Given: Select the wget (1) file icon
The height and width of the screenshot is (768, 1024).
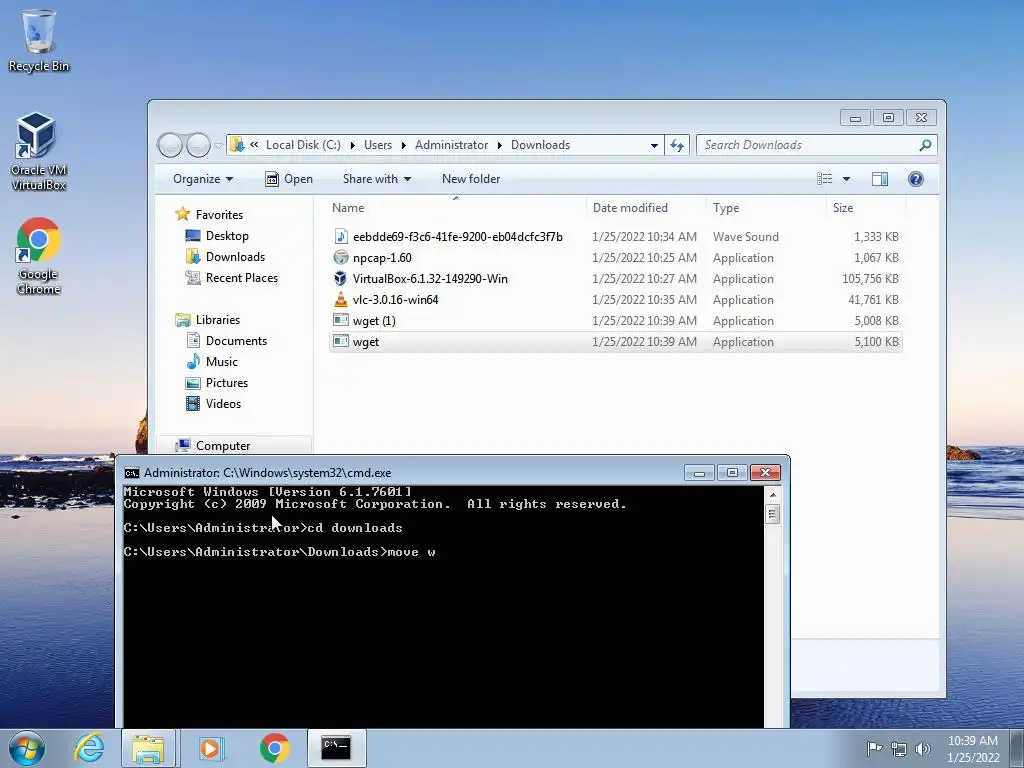Looking at the screenshot, I should pos(340,321).
